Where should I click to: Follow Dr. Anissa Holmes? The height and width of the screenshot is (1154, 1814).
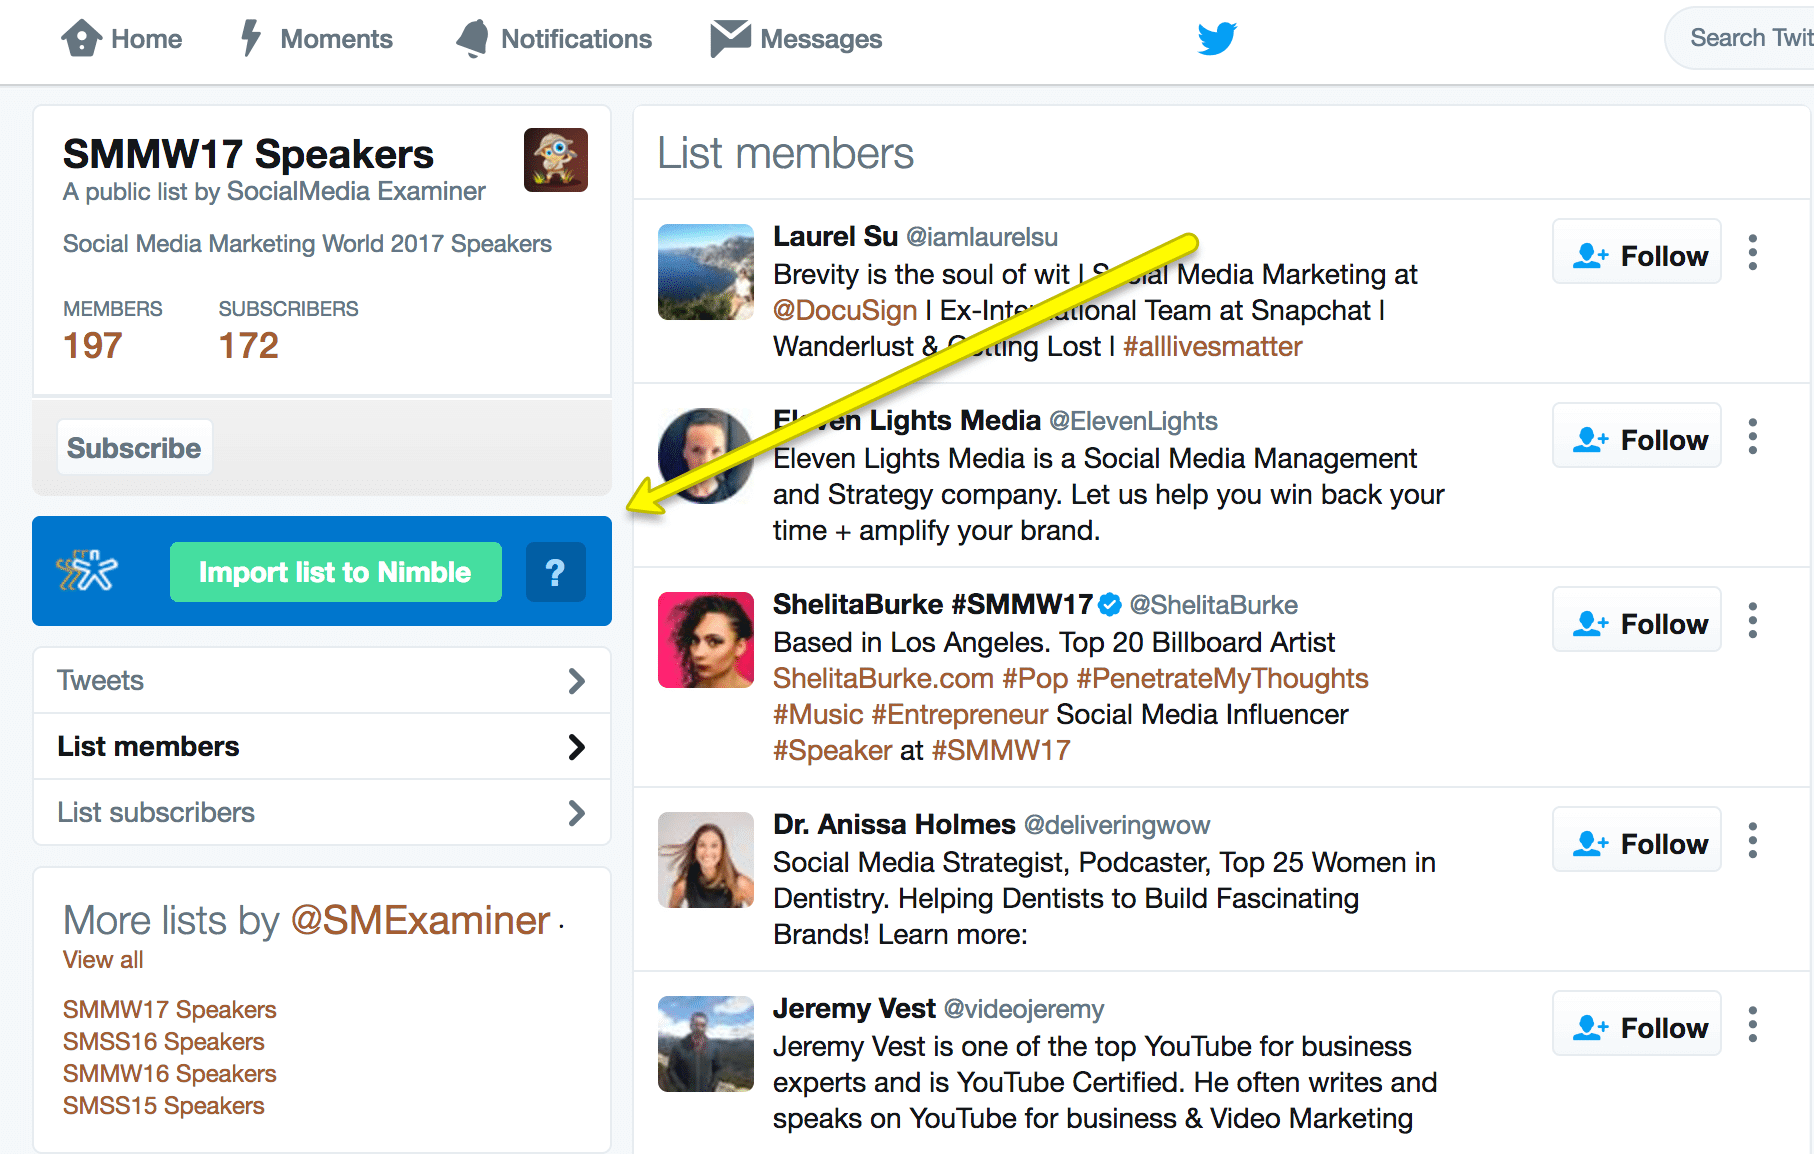point(1637,844)
